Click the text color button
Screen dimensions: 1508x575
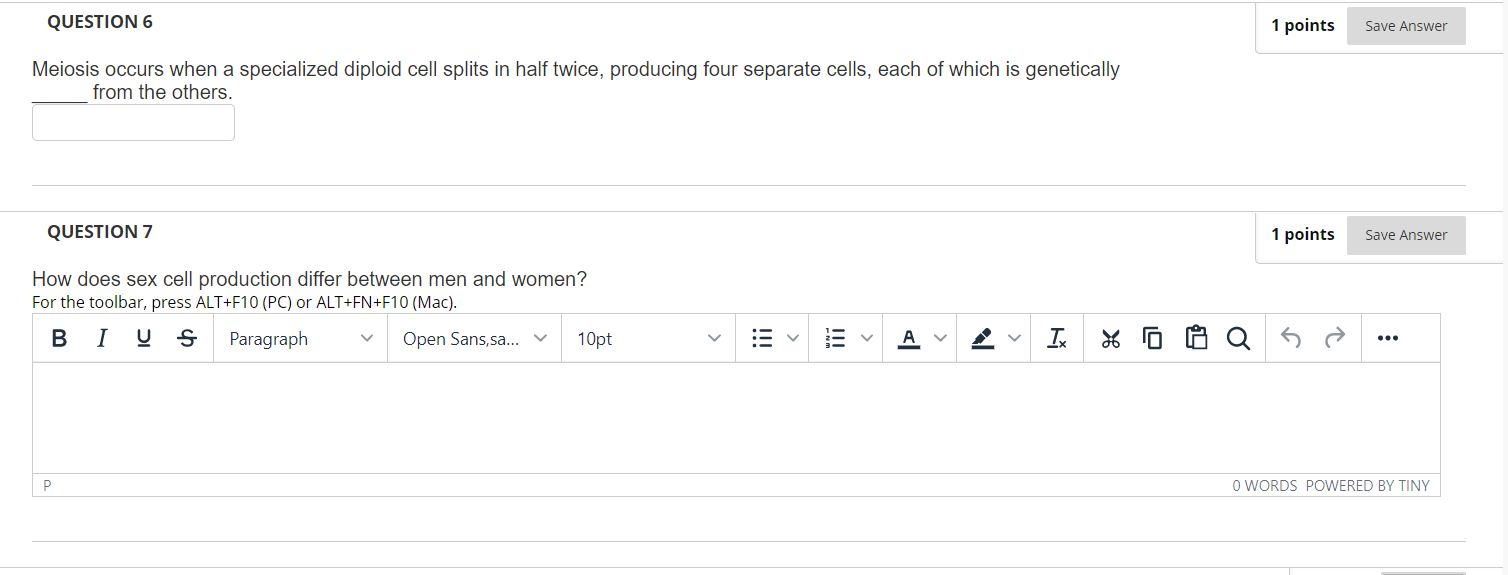(908, 339)
